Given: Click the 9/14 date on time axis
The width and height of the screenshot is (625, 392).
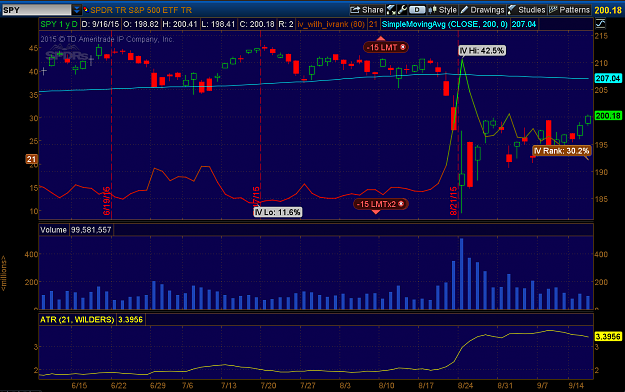Looking at the screenshot, I should tap(576, 386).
